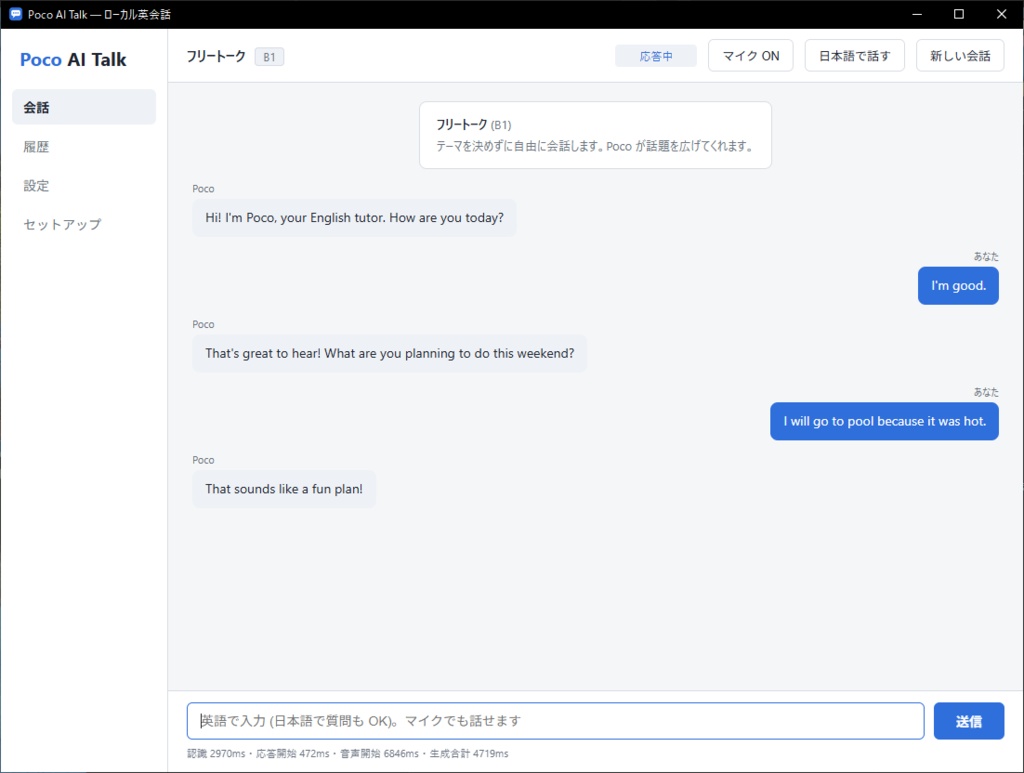The height and width of the screenshot is (773, 1024).
Task: Minimize the Poco AI Talk window
Action: click(x=917, y=14)
